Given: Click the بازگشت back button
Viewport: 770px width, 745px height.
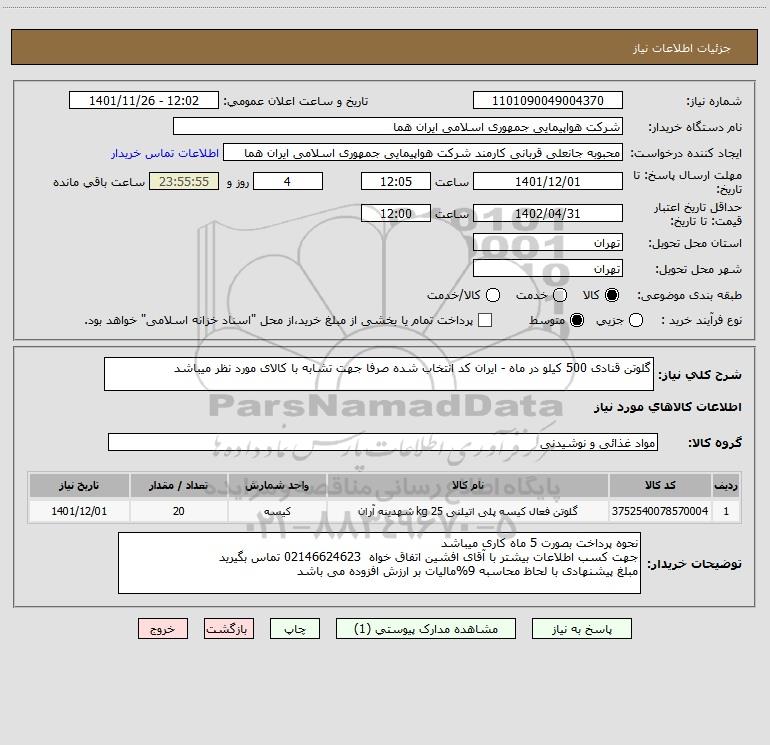Looking at the screenshot, I should coord(229,629).
